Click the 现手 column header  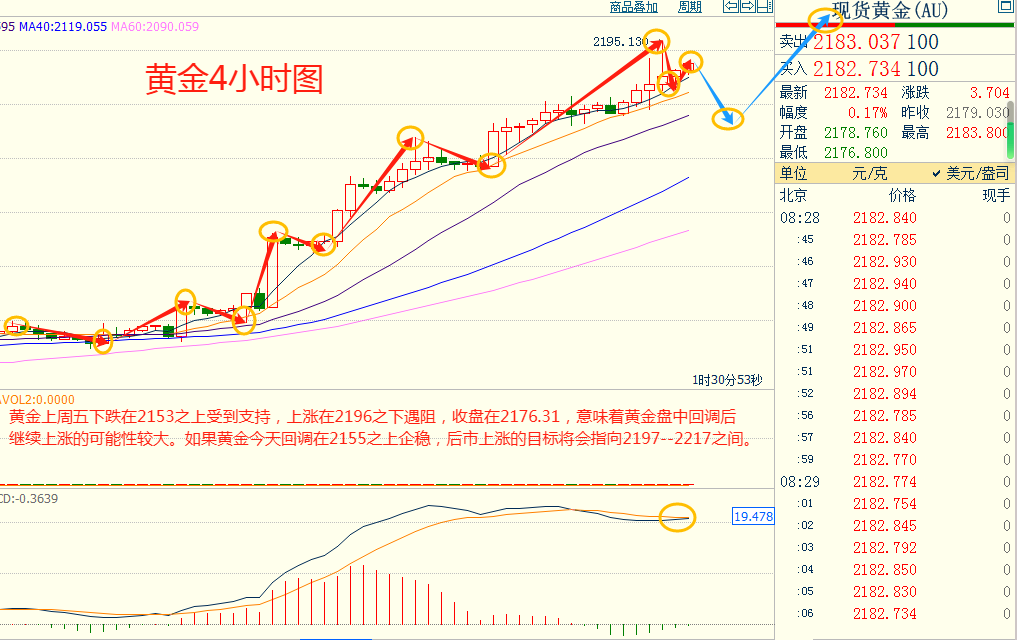[996, 195]
